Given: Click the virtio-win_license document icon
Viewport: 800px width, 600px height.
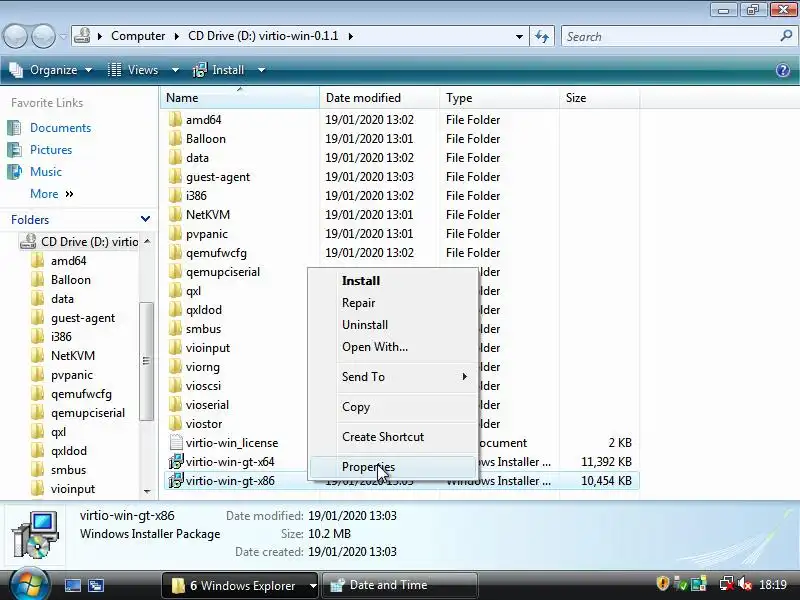Looking at the screenshot, I should tap(176, 443).
